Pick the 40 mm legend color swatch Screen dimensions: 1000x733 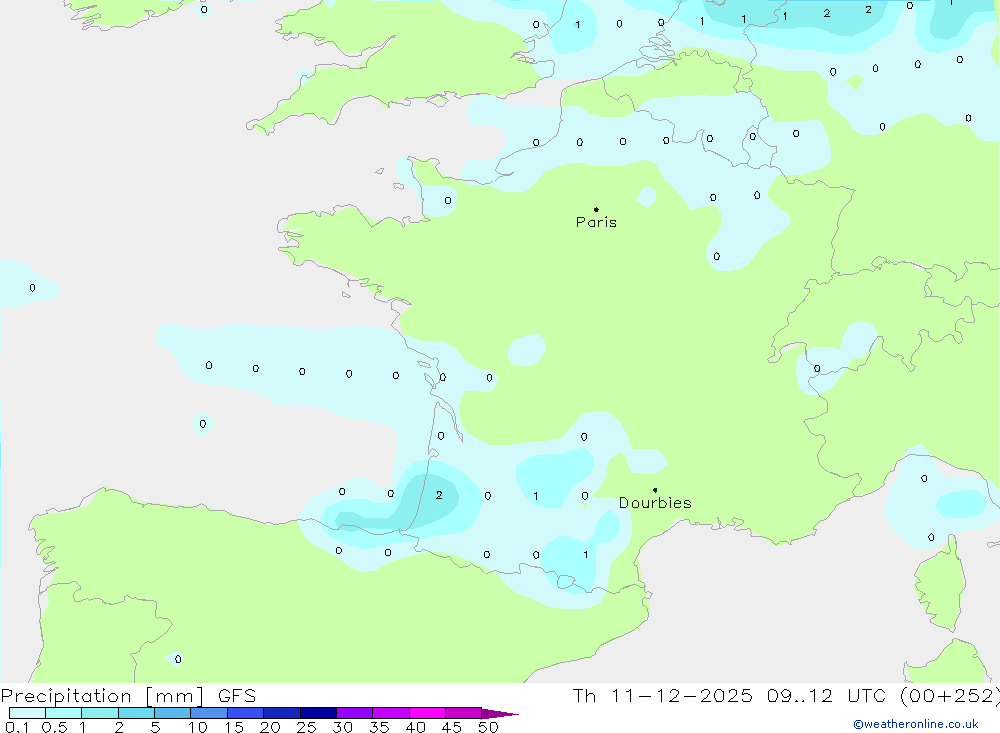pyautogui.click(x=427, y=713)
